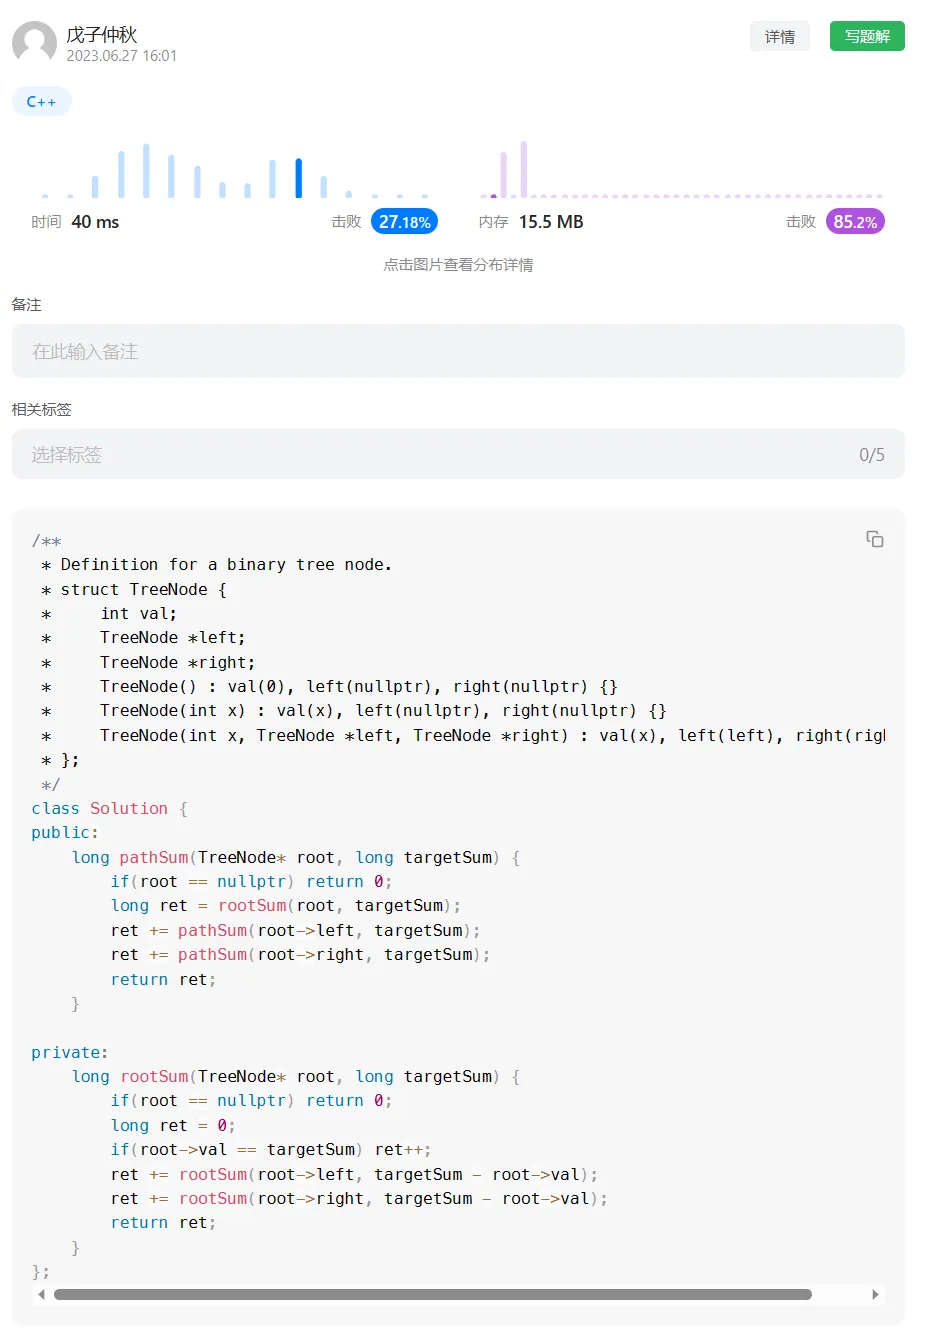Click the 0/5 tag counter
Image resolution: width=926 pixels, height=1339 pixels.
coord(871,455)
